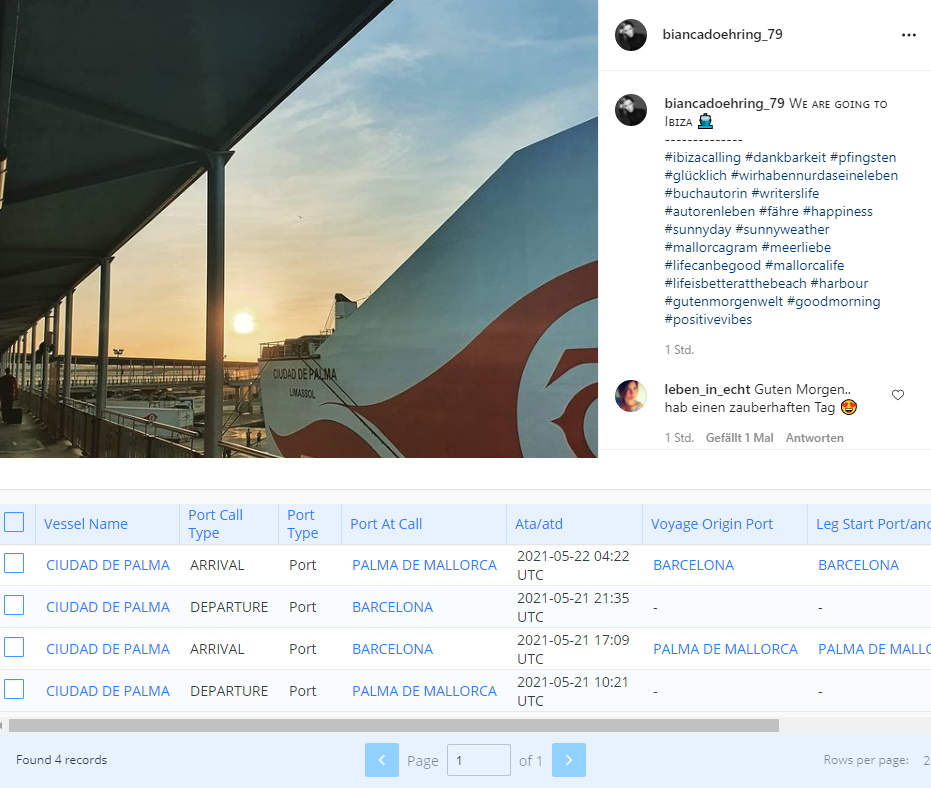This screenshot has height=788, width=931.
Task: Open PALMA DE MALLORCA port in the 04:22 arrival row
Action: coord(425,565)
